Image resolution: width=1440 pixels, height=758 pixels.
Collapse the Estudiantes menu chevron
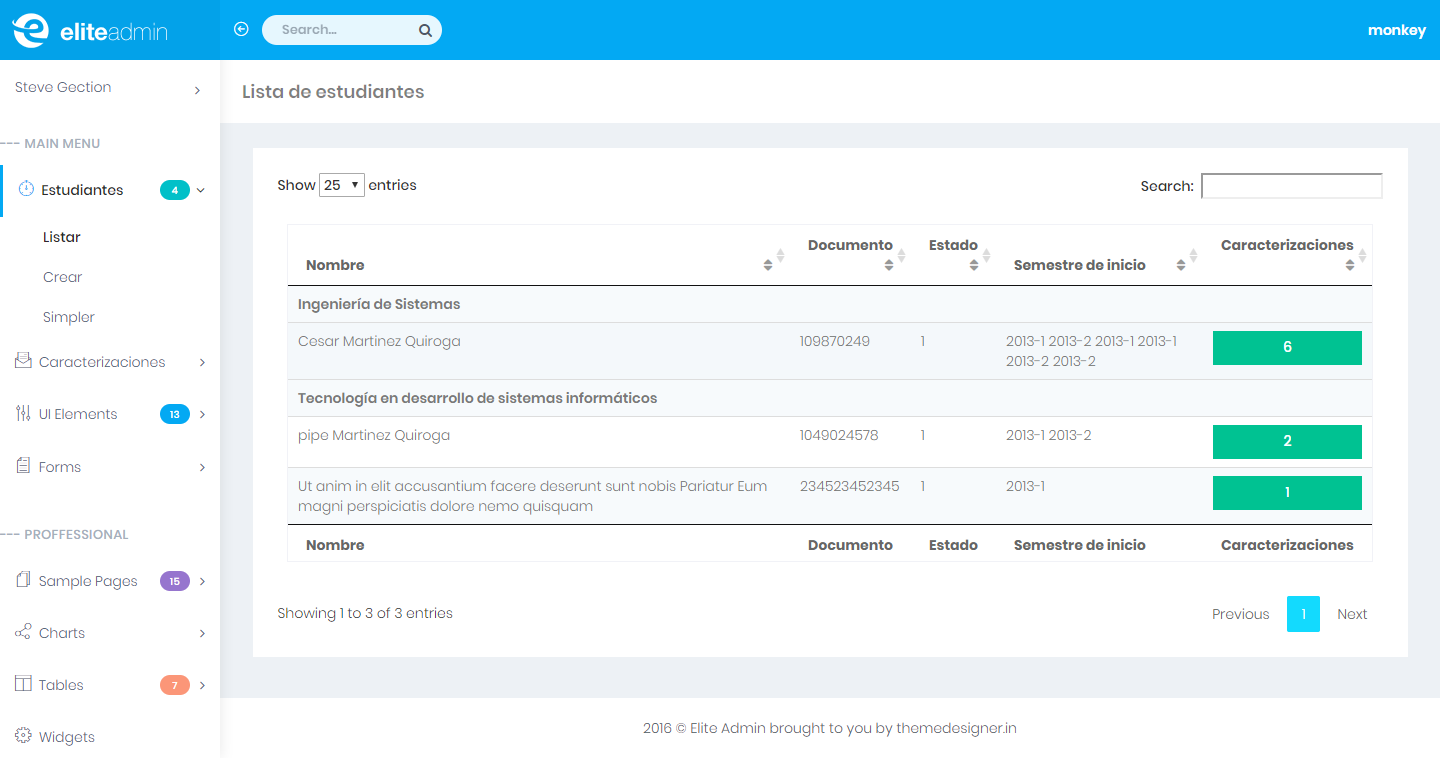200,190
